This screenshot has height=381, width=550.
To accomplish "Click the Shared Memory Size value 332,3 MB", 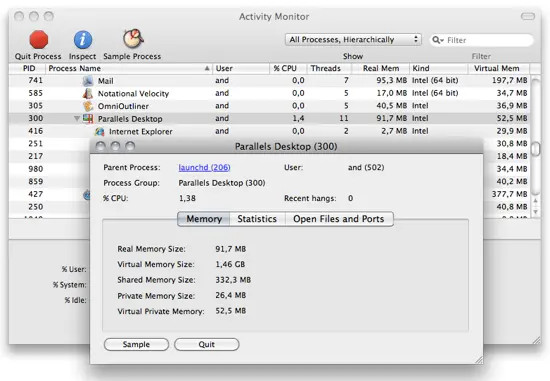I will click(233, 280).
